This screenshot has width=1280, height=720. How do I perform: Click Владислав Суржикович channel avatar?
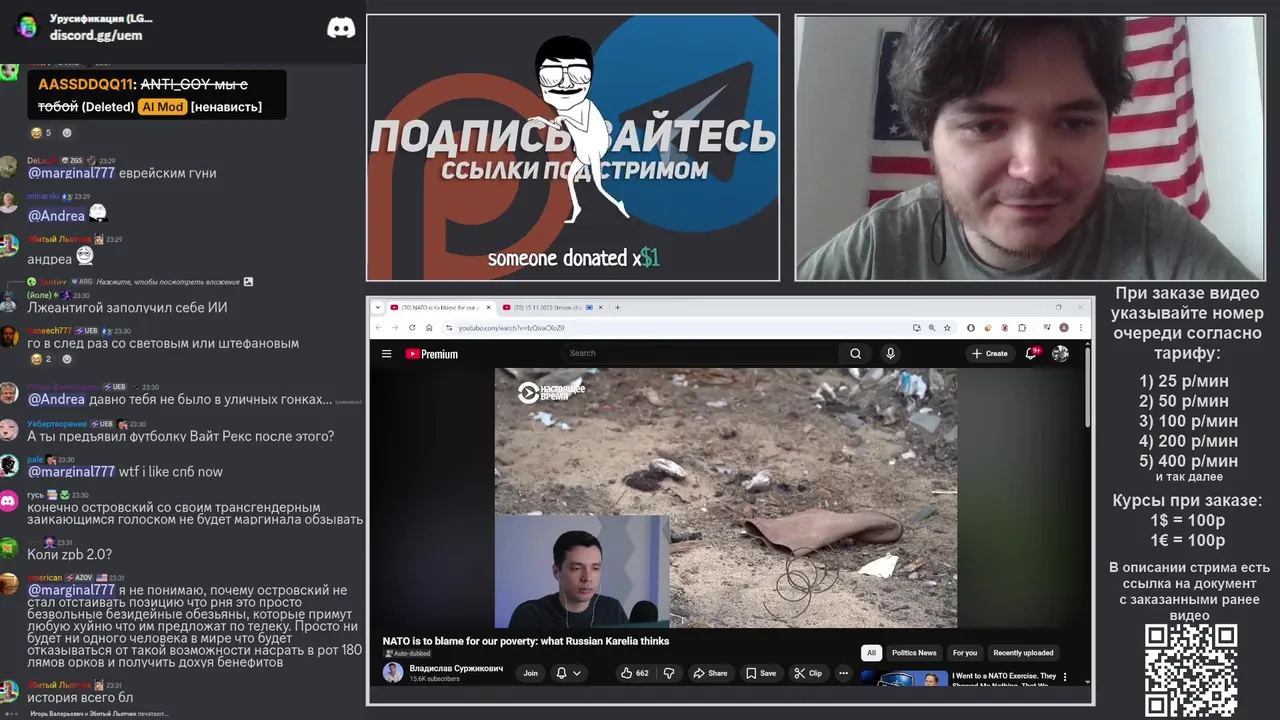coord(393,672)
